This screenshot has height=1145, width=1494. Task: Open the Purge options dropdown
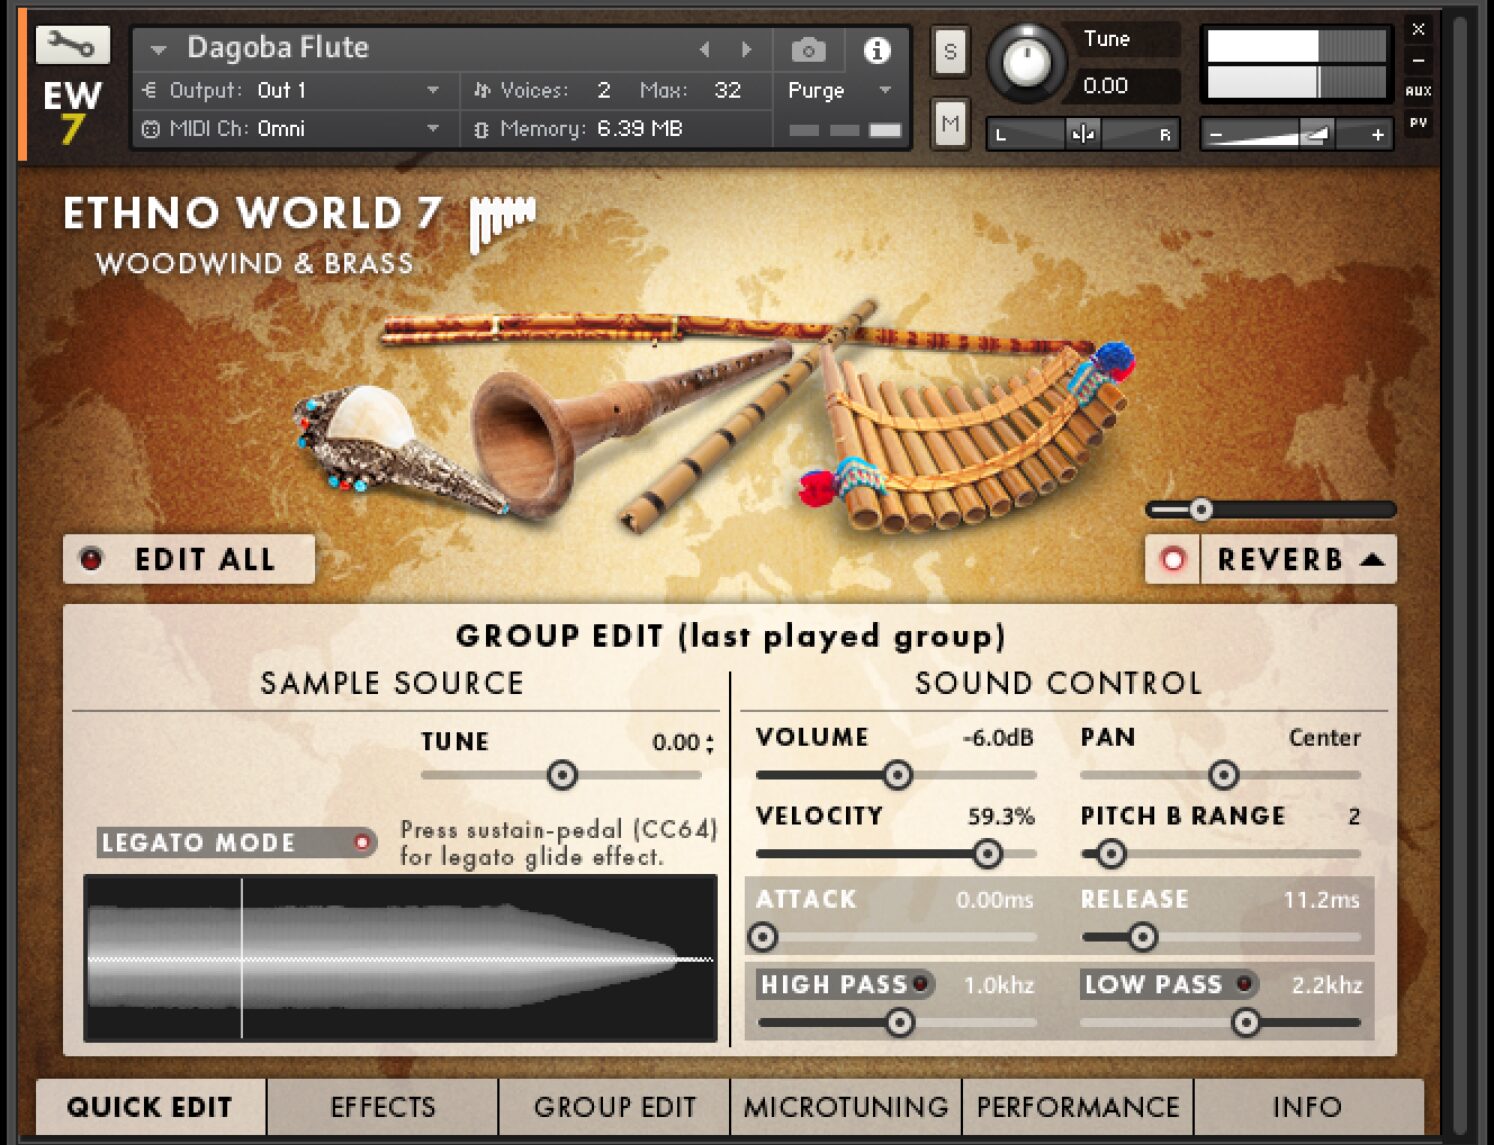coord(884,91)
